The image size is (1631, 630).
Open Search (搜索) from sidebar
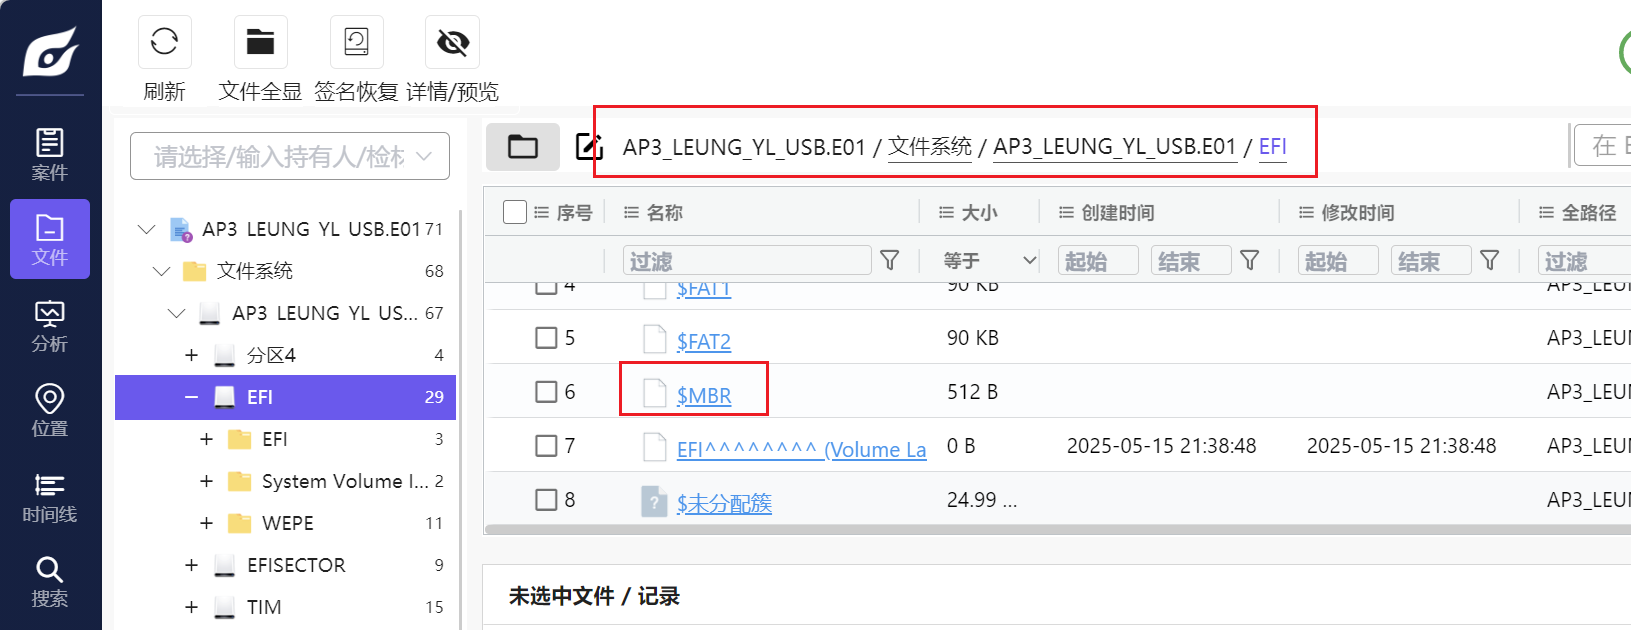tap(49, 582)
